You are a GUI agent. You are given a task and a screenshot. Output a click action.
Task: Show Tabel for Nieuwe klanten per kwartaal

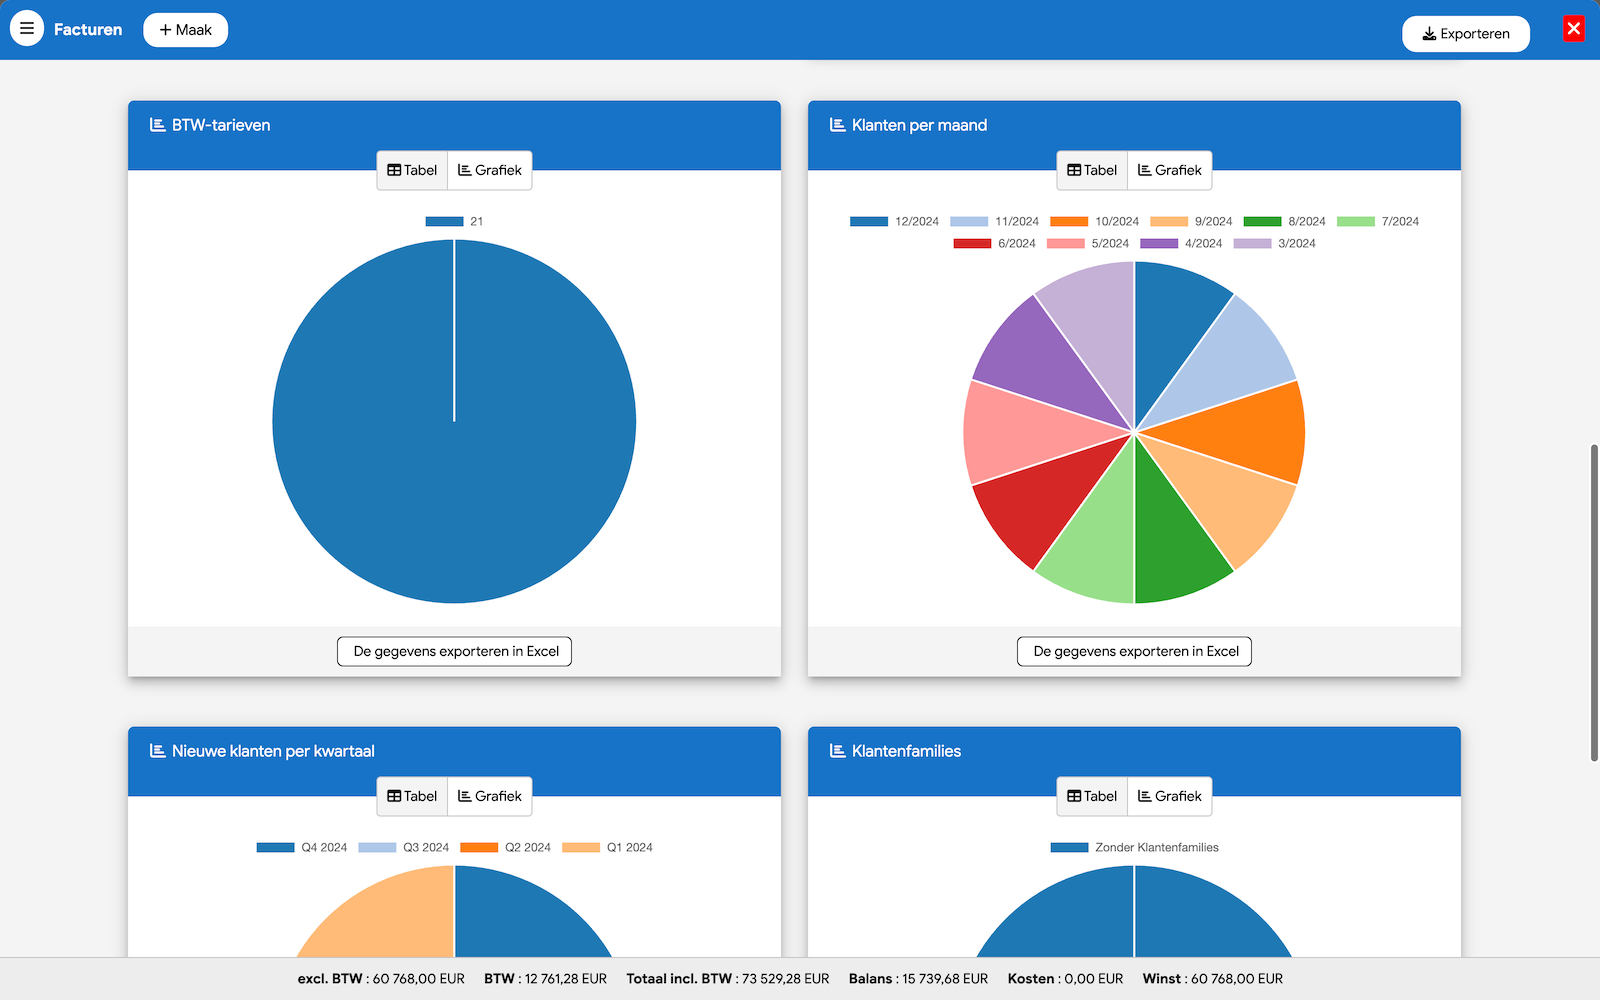click(412, 796)
